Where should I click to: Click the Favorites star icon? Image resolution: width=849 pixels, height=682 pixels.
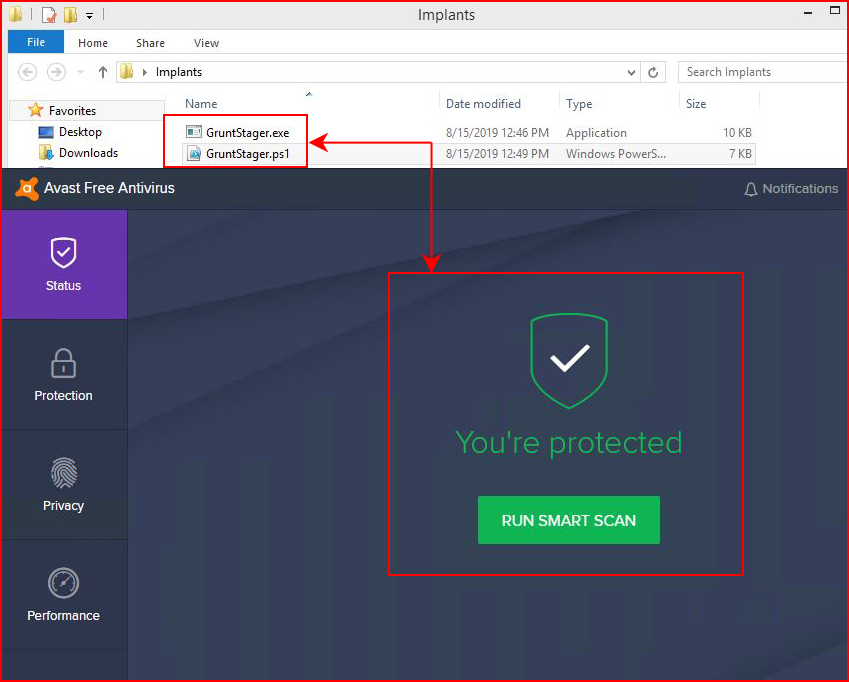[x=36, y=110]
